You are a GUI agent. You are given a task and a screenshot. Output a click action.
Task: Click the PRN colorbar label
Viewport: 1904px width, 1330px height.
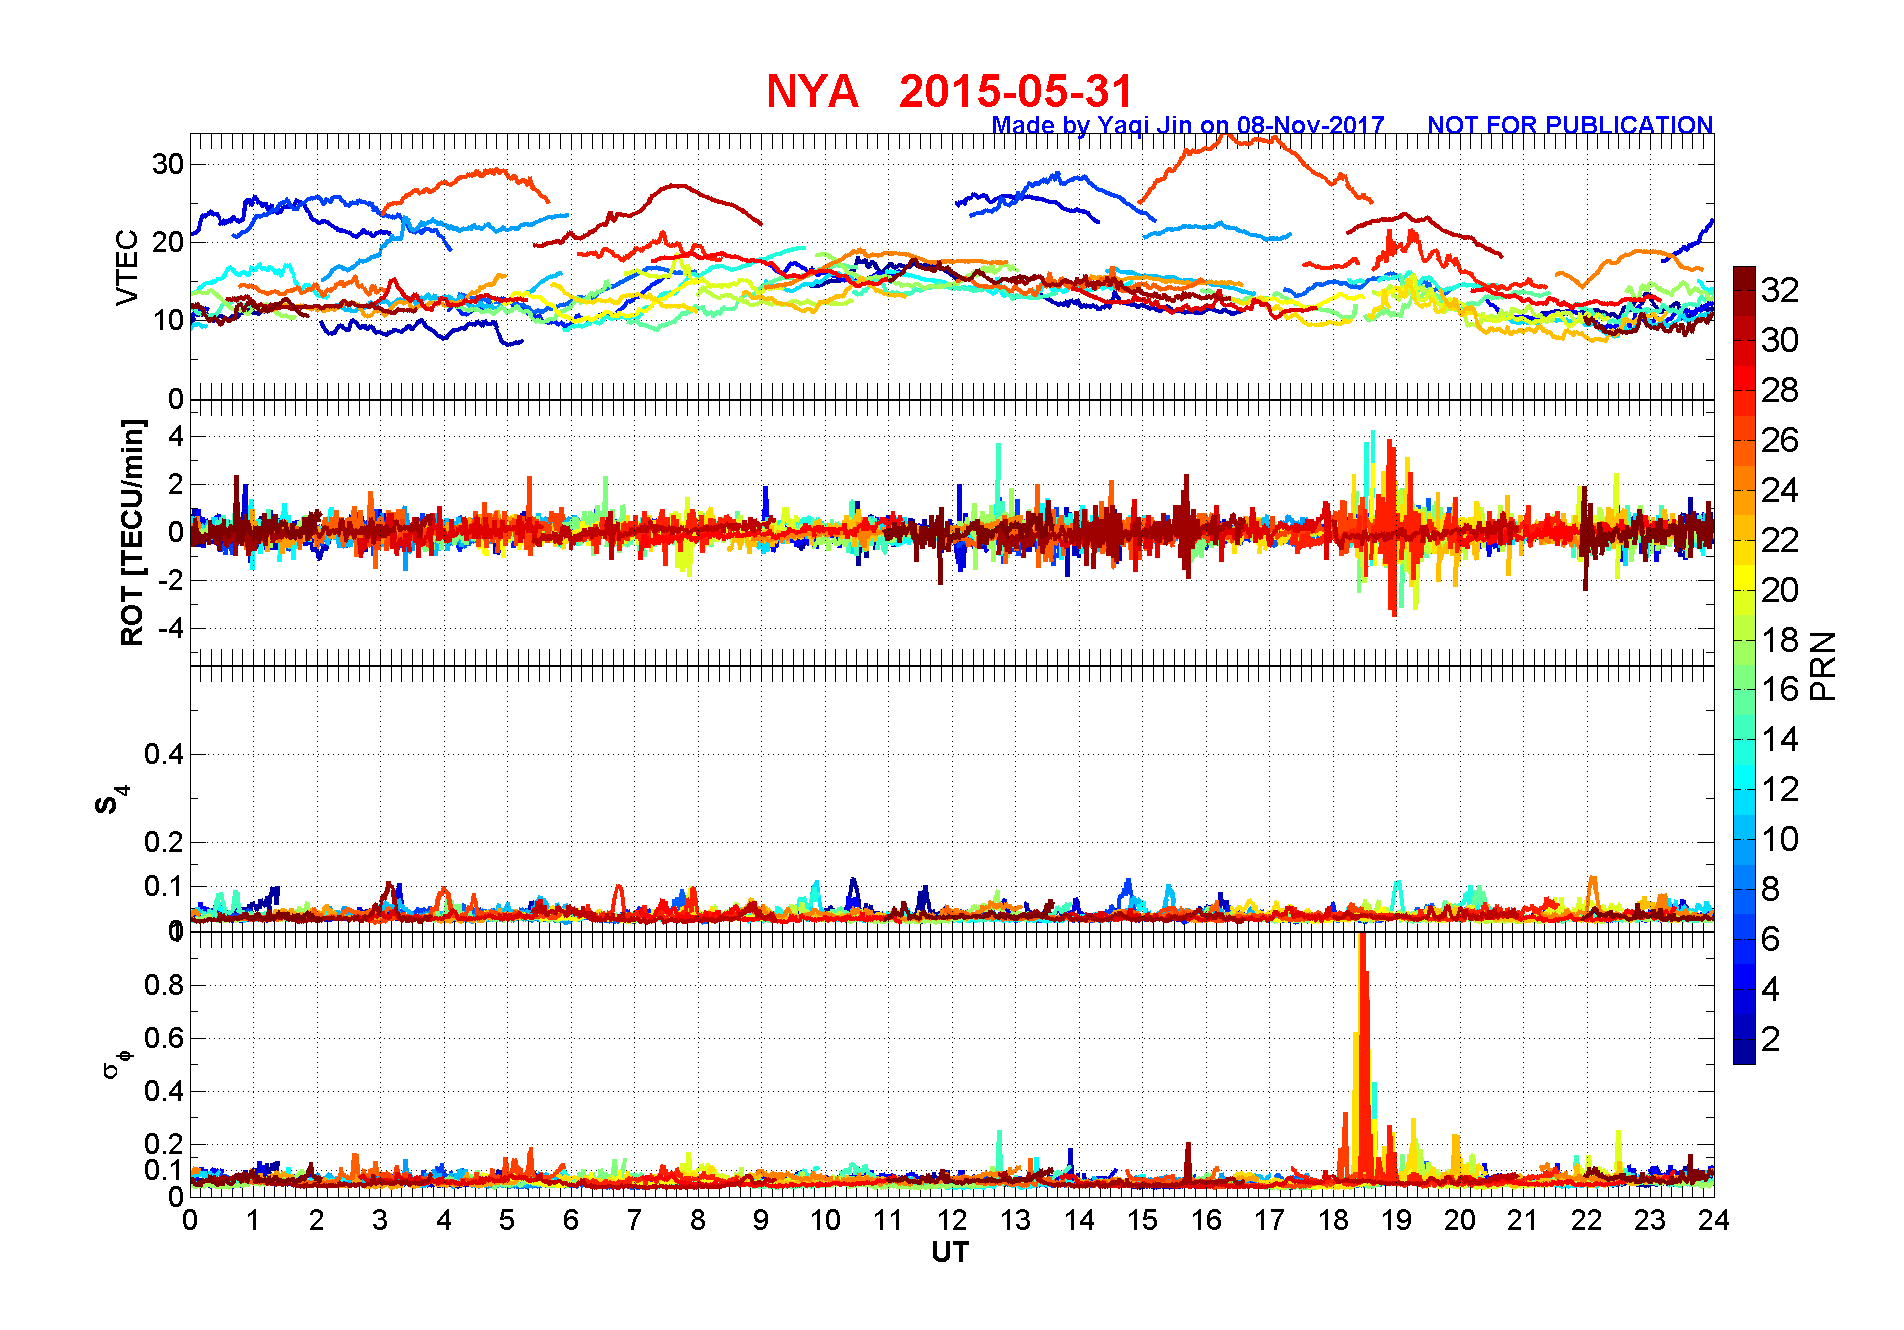[1824, 666]
